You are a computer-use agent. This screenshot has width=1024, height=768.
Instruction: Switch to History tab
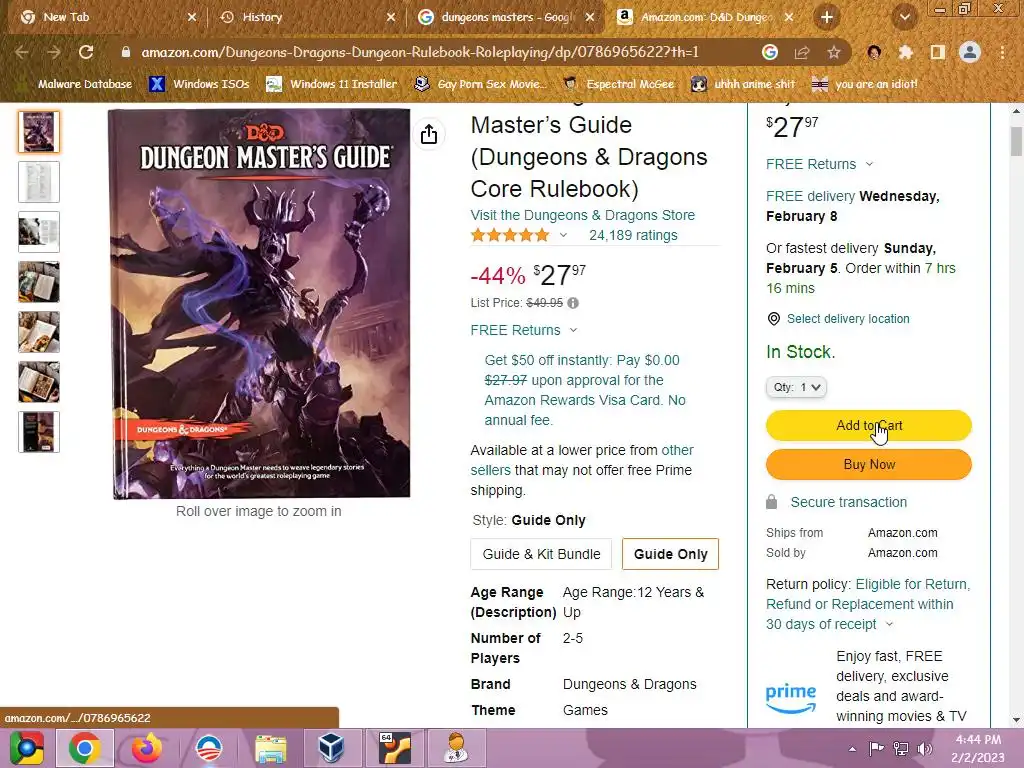(307, 17)
